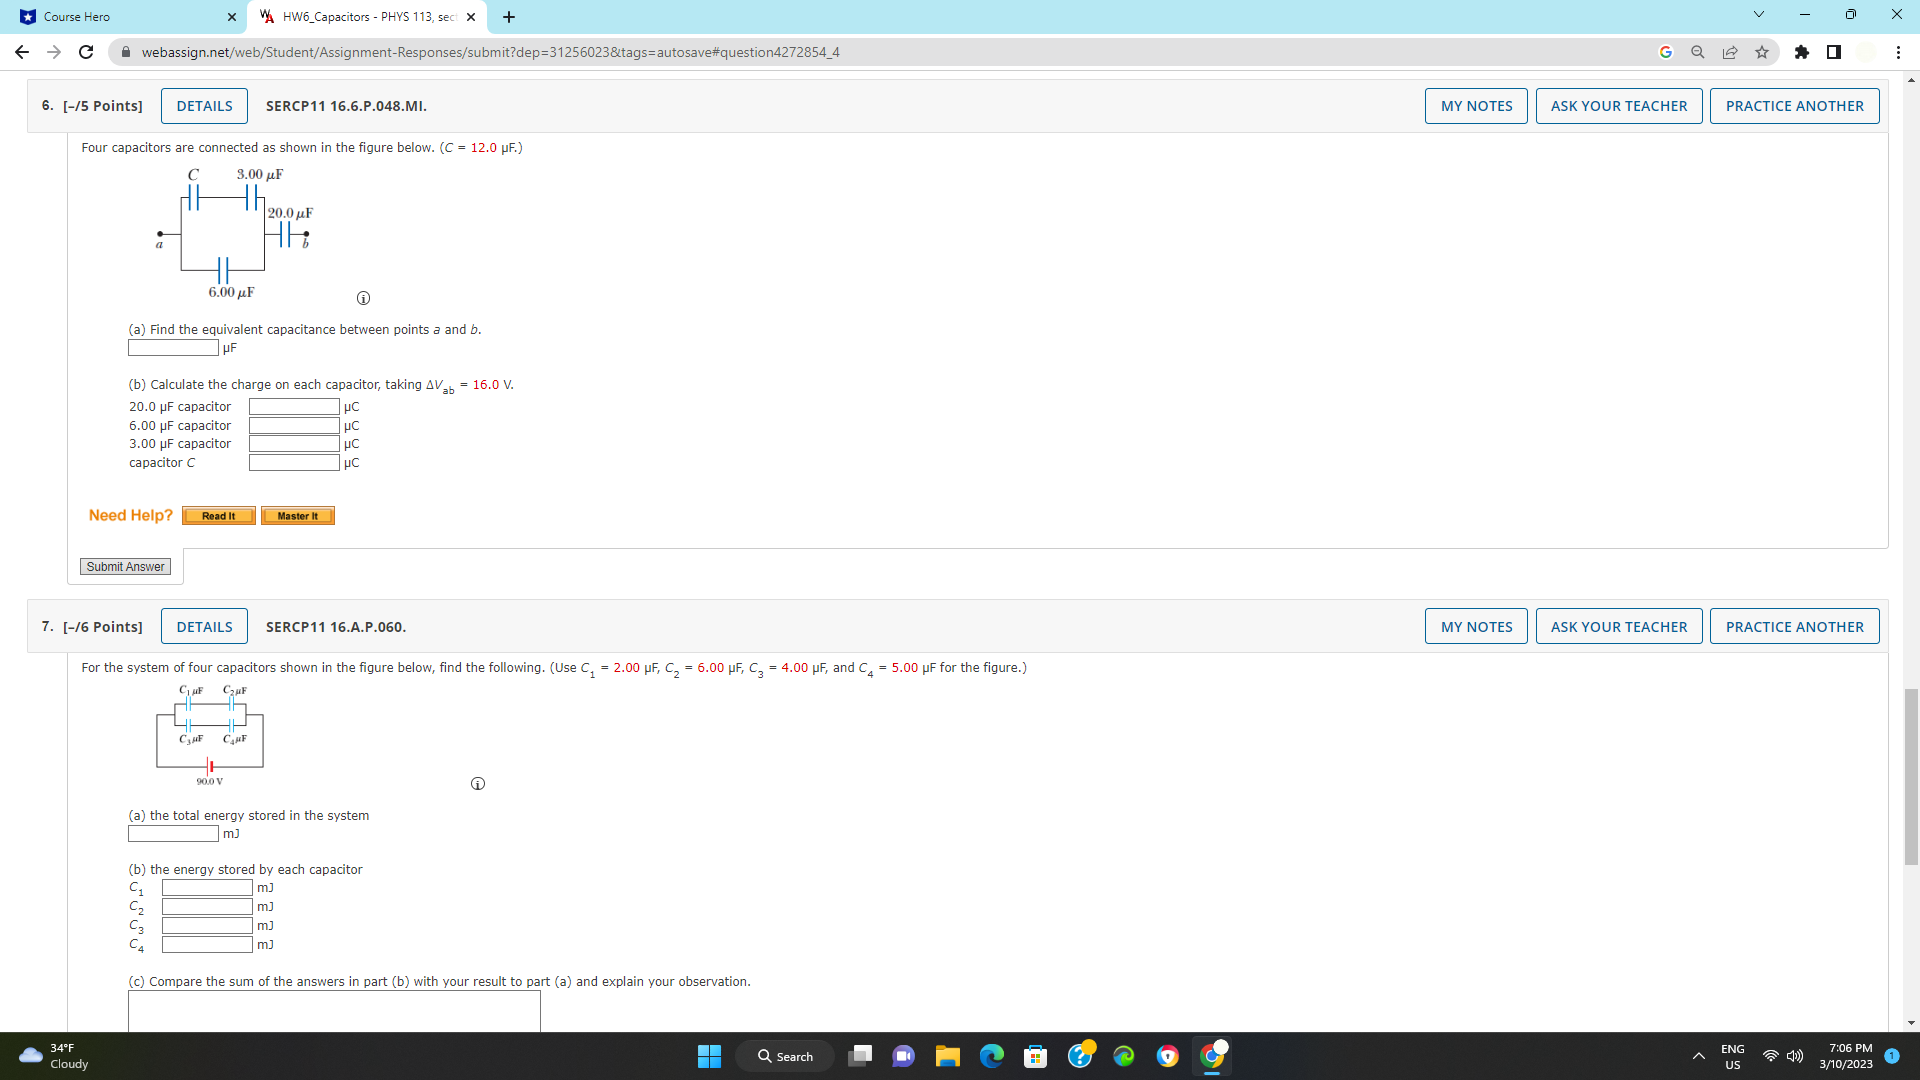The height and width of the screenshot is (1080, 1920).
Task: Toggle the browser side panel icon
Action: [x=1833, y=52]
